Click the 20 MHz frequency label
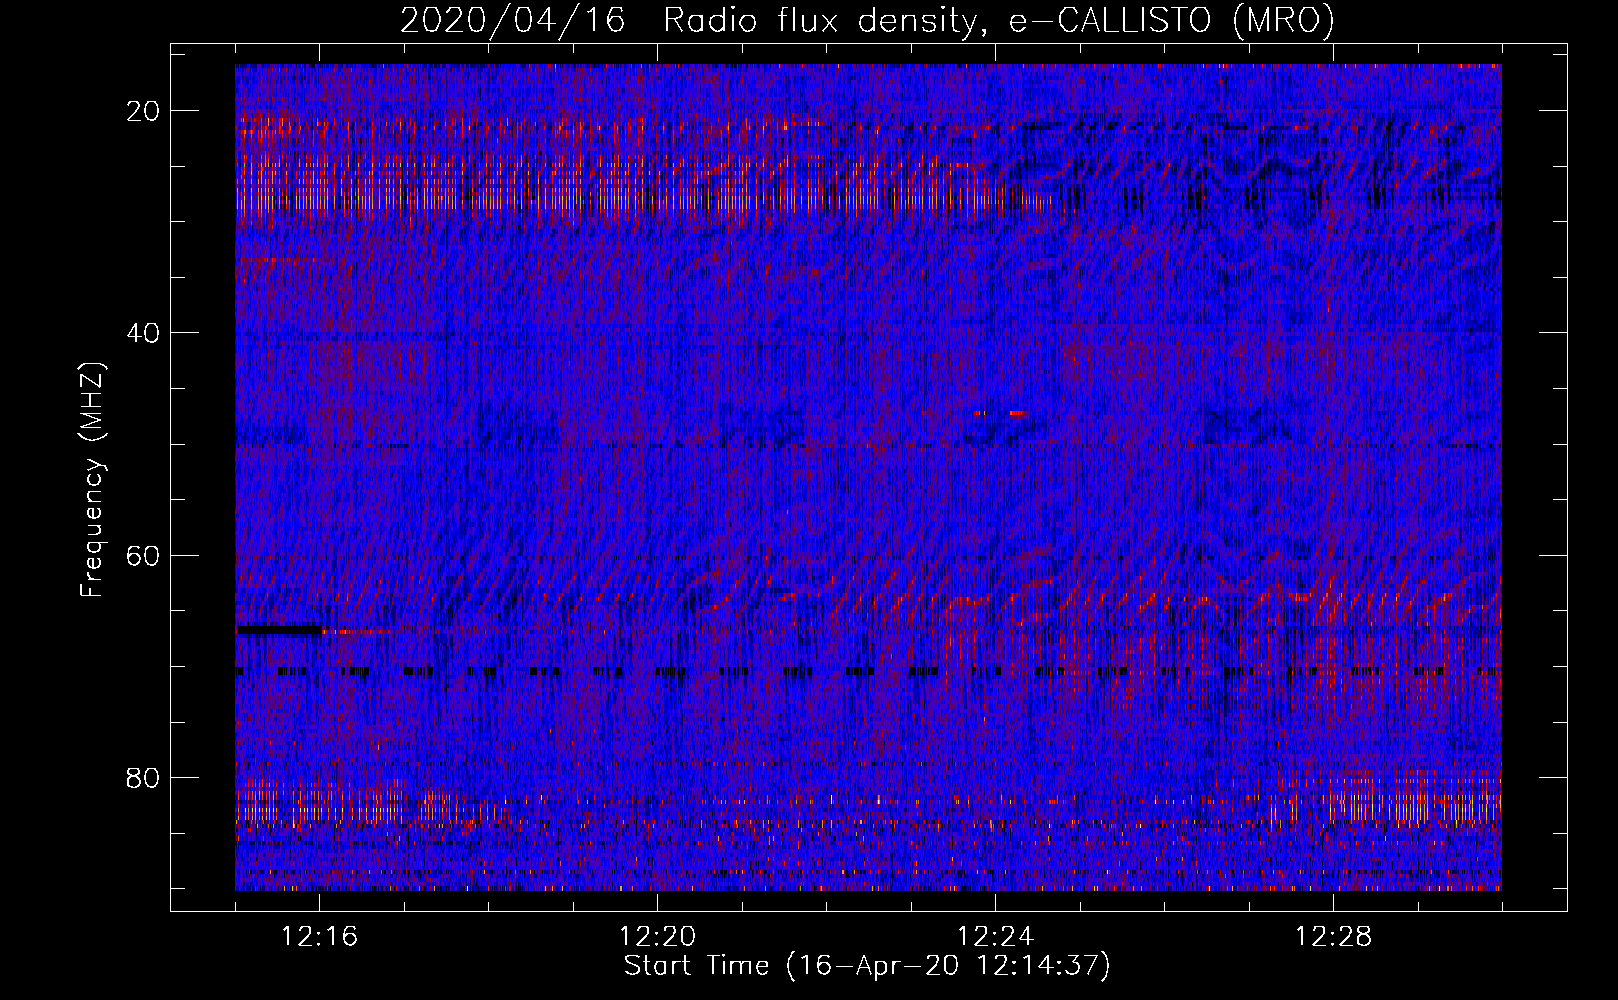 click(143, 111)
